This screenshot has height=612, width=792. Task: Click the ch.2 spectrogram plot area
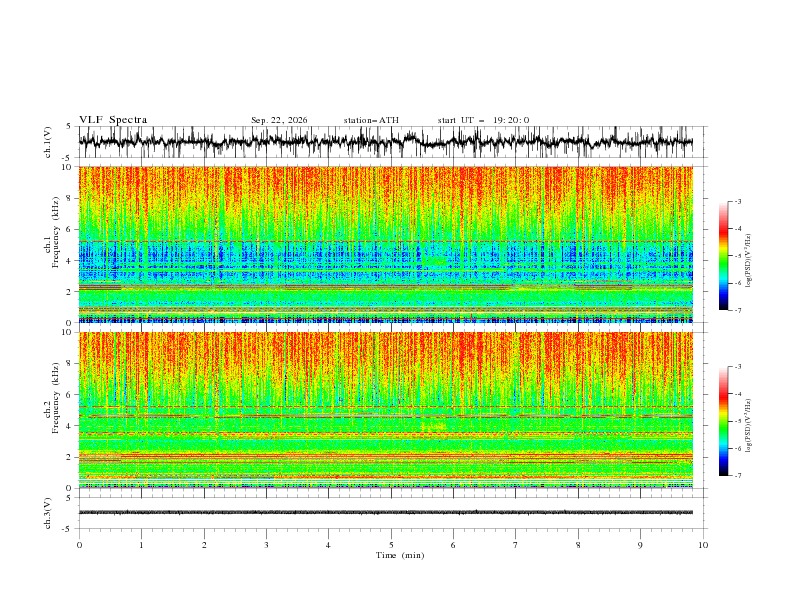pyautogui.click(x=385, y=410)
